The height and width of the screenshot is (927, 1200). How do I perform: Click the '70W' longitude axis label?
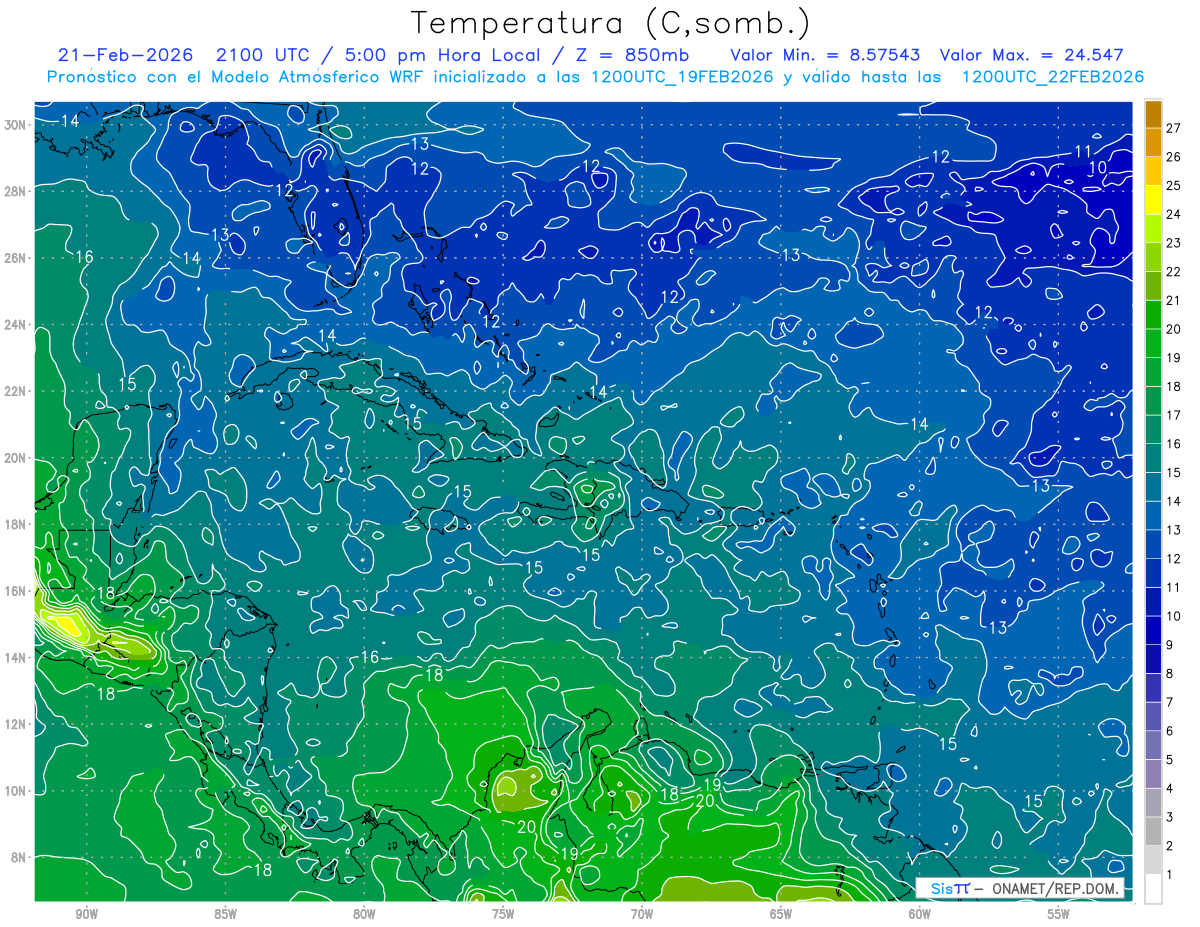click(642, 914)
